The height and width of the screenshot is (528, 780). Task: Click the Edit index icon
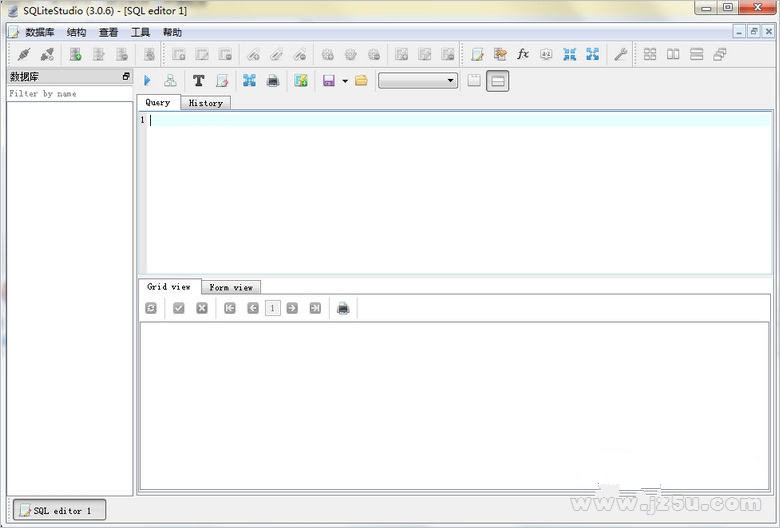[x=277, y=54]
